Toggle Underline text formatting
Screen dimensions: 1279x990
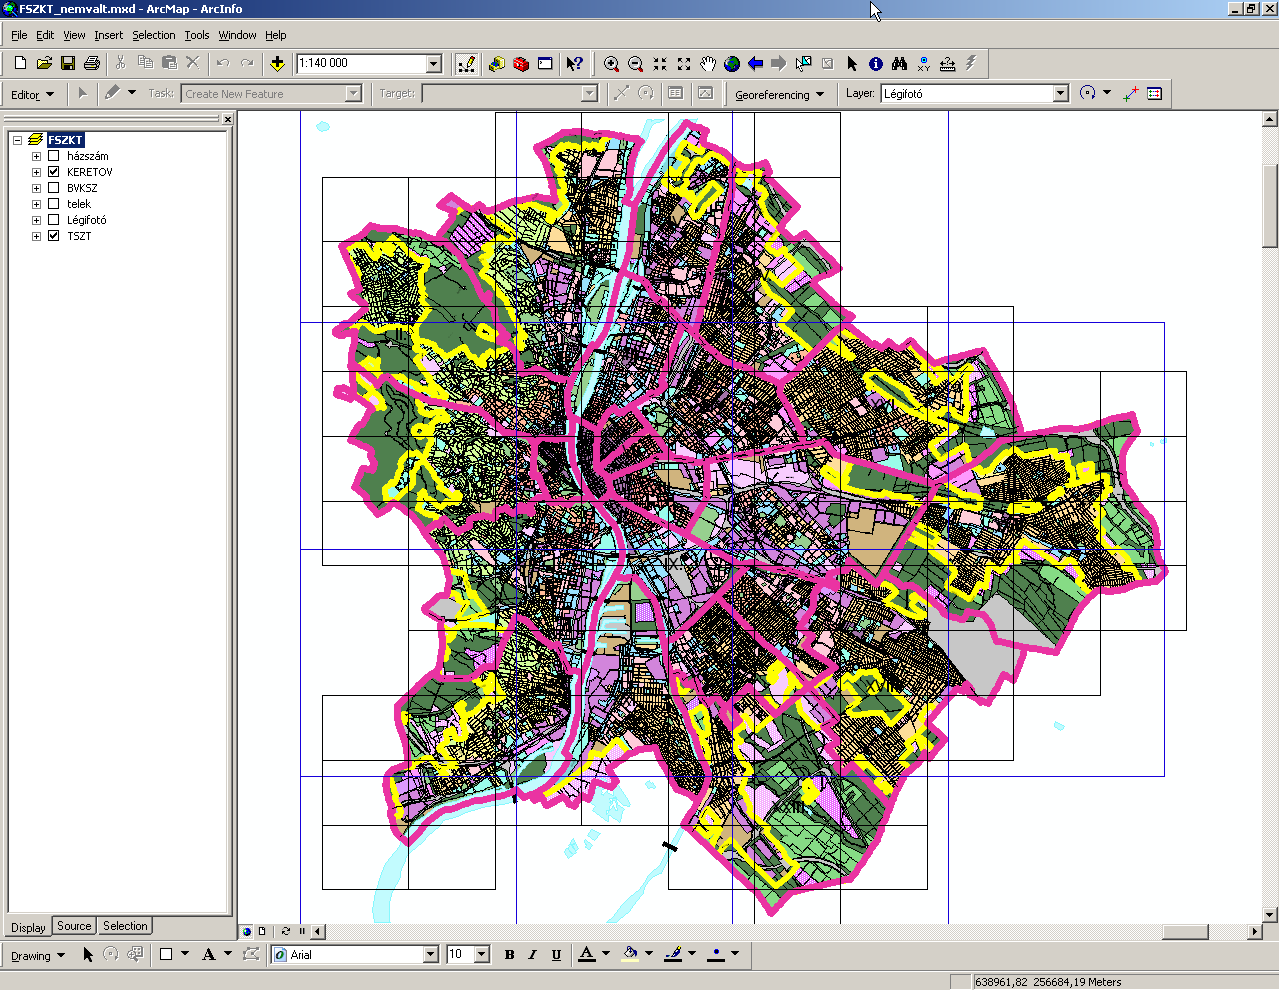(556, 955)
